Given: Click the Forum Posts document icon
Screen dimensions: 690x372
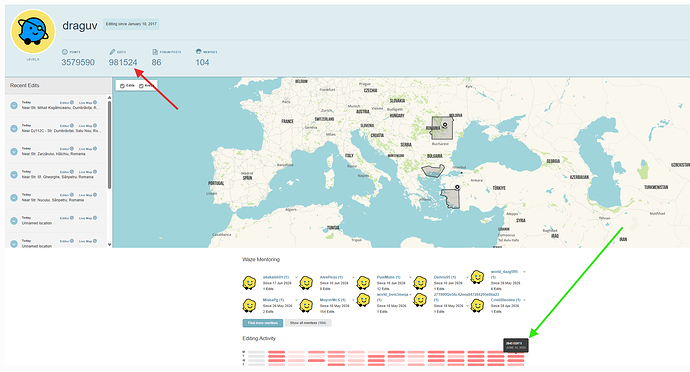Looking at the screenshot, I should click(x=155, y=52).
